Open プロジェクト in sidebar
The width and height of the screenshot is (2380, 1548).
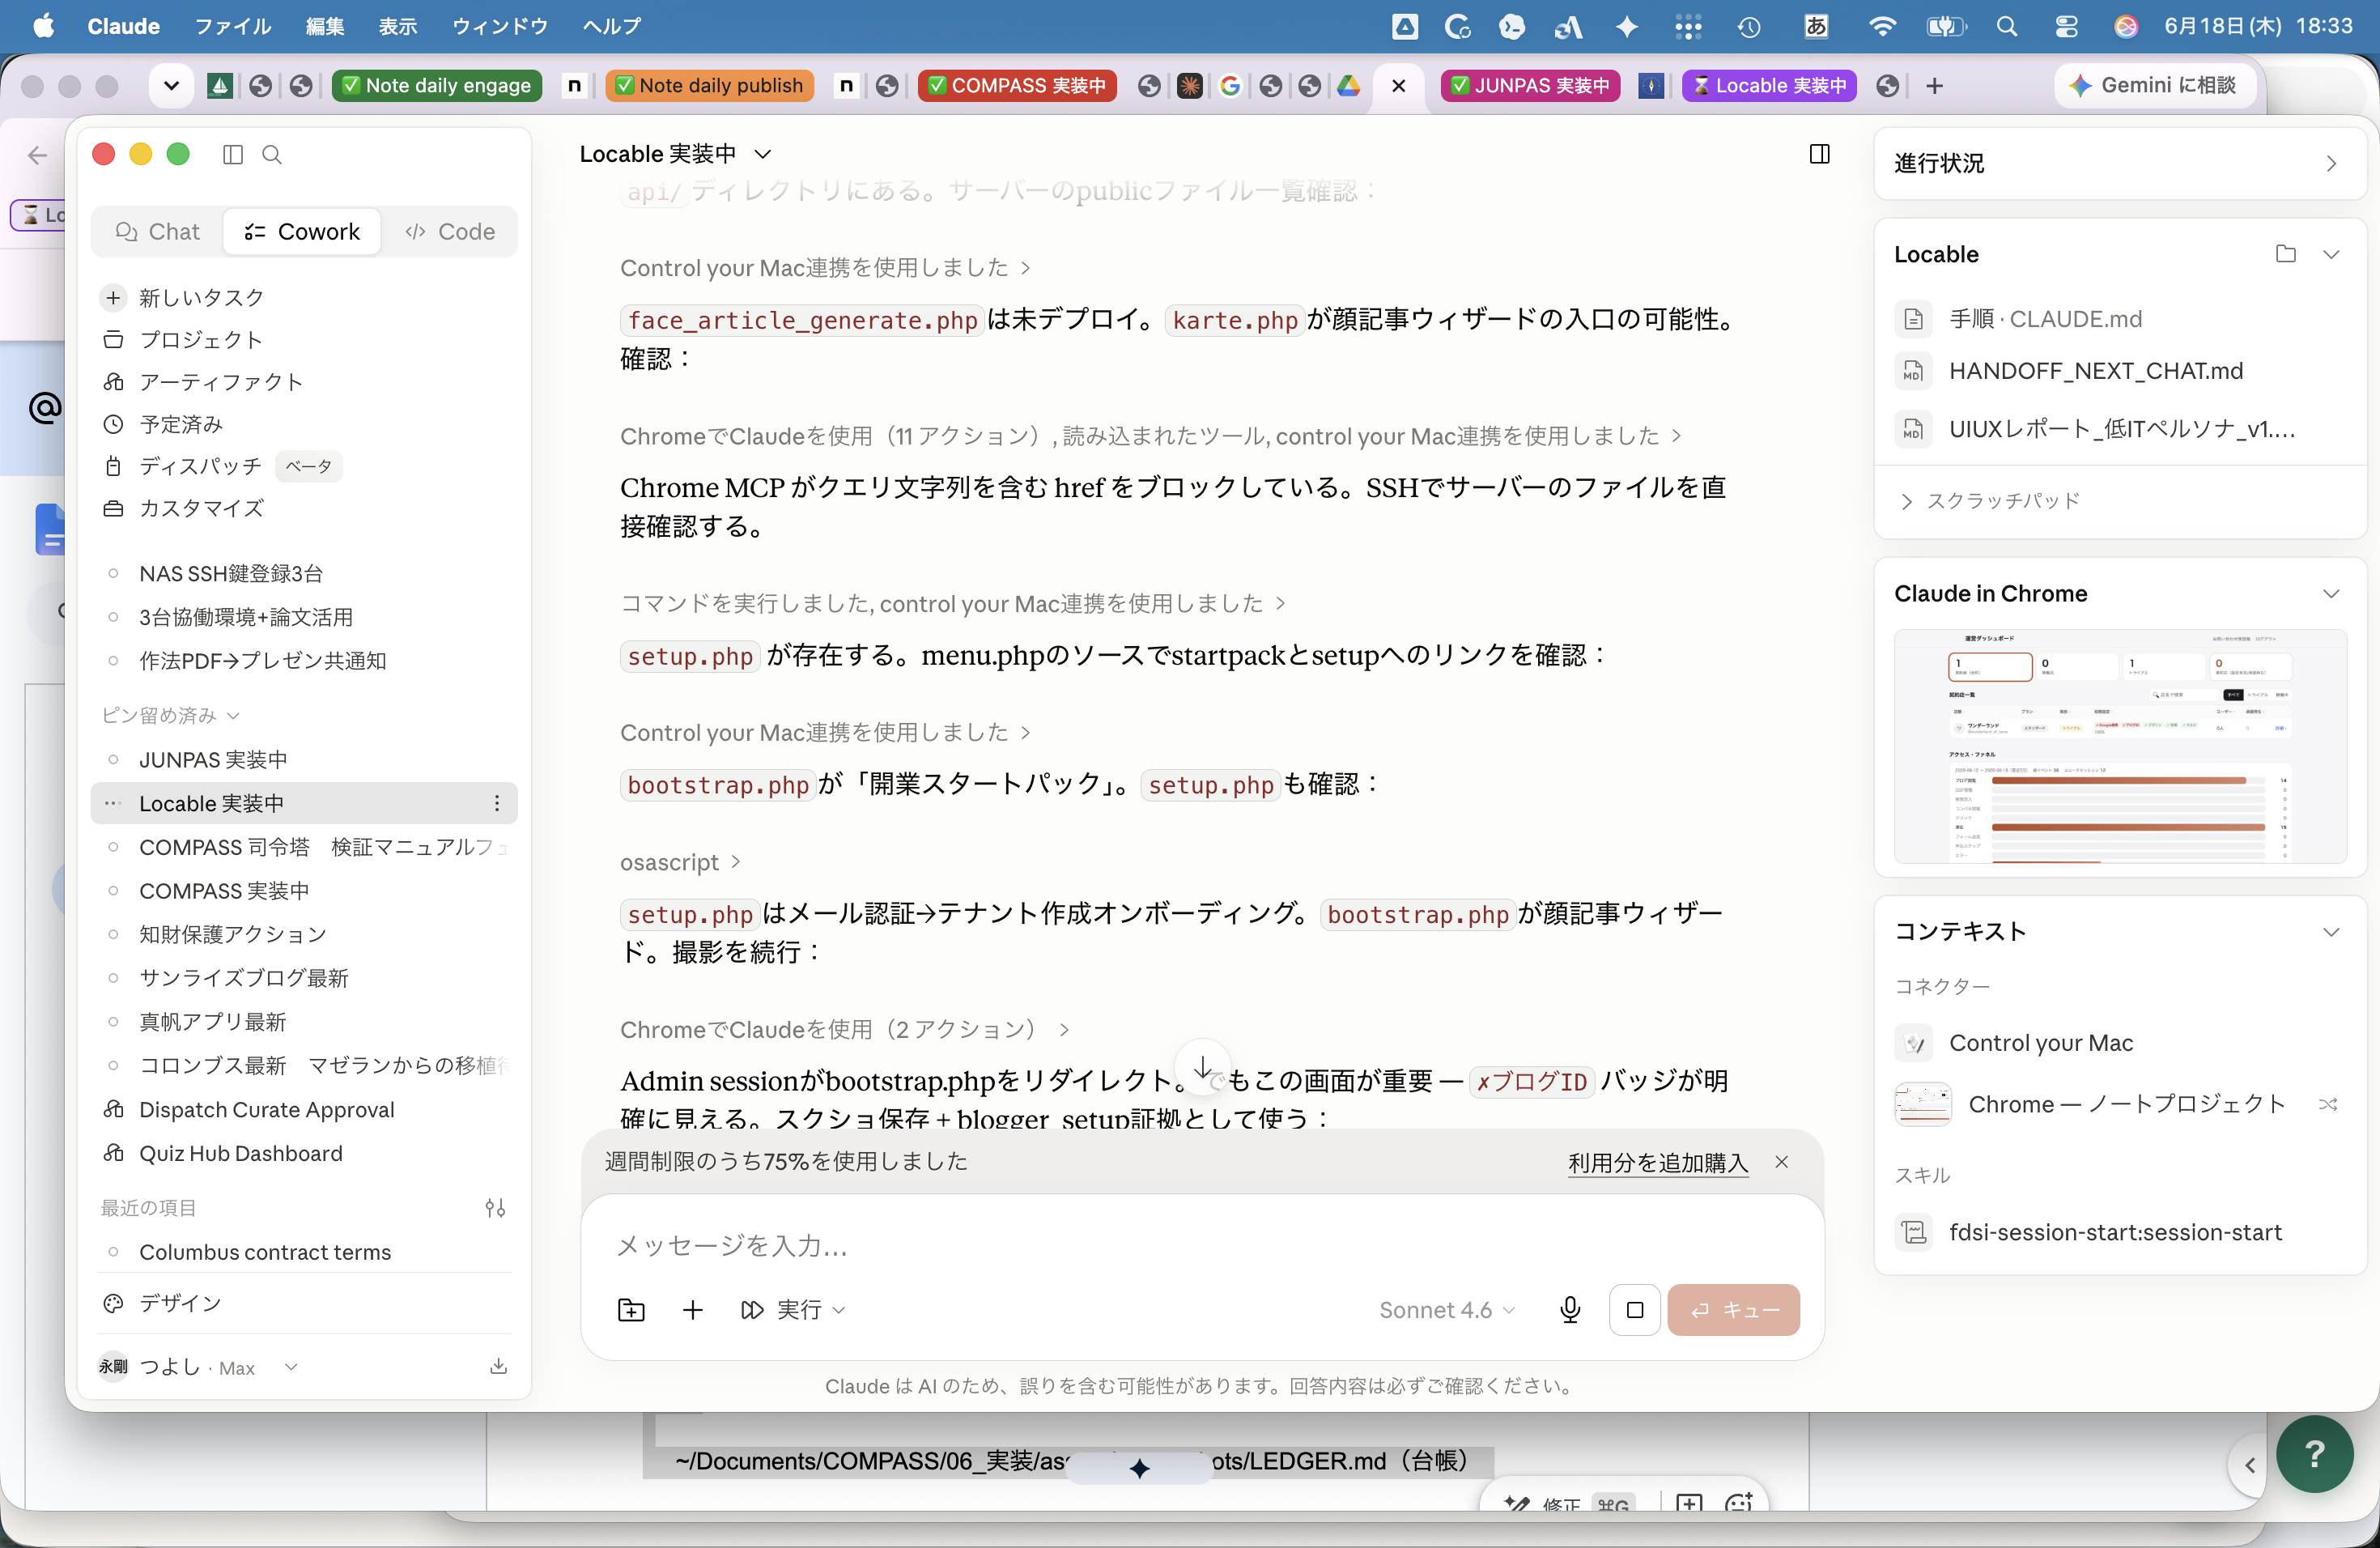303,339
